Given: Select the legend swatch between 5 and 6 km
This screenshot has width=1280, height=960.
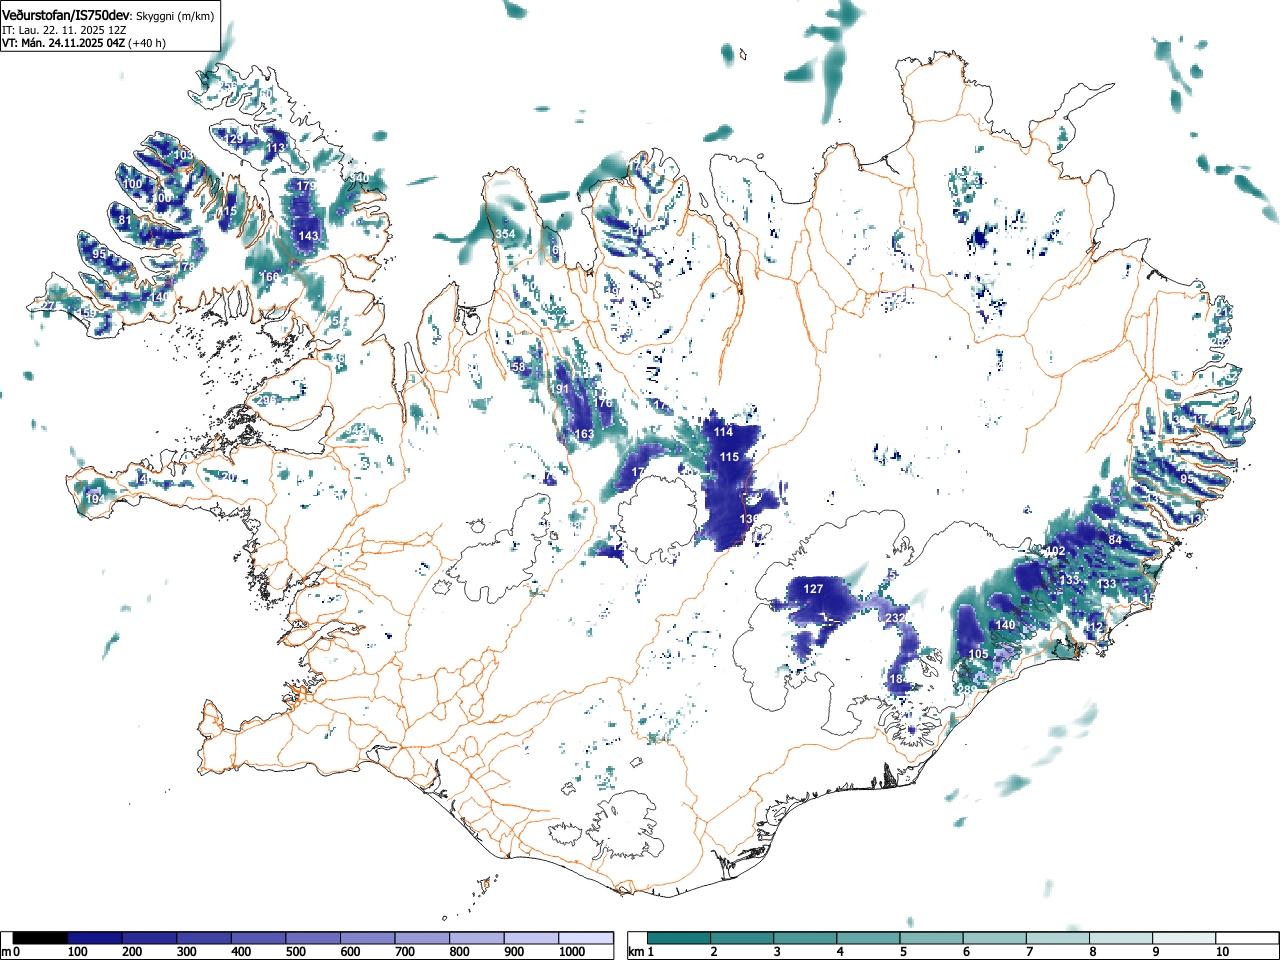Looking at the screenshot, I should pyautogui.click(x=932, y=938).
